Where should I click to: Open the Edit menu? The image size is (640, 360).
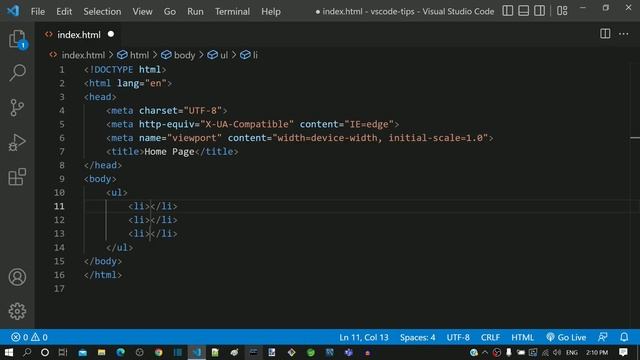coord(64,11)
